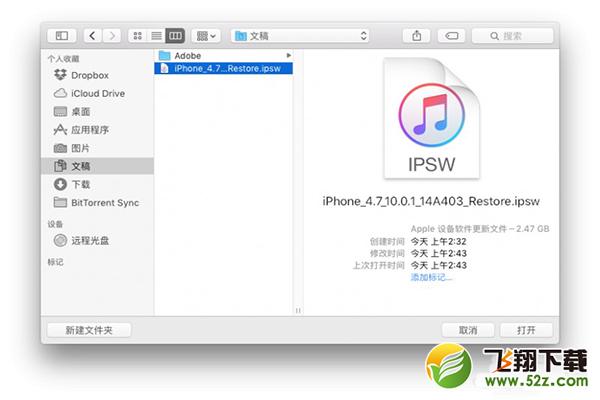Open the Adobe folder

[x=223, y=56]
